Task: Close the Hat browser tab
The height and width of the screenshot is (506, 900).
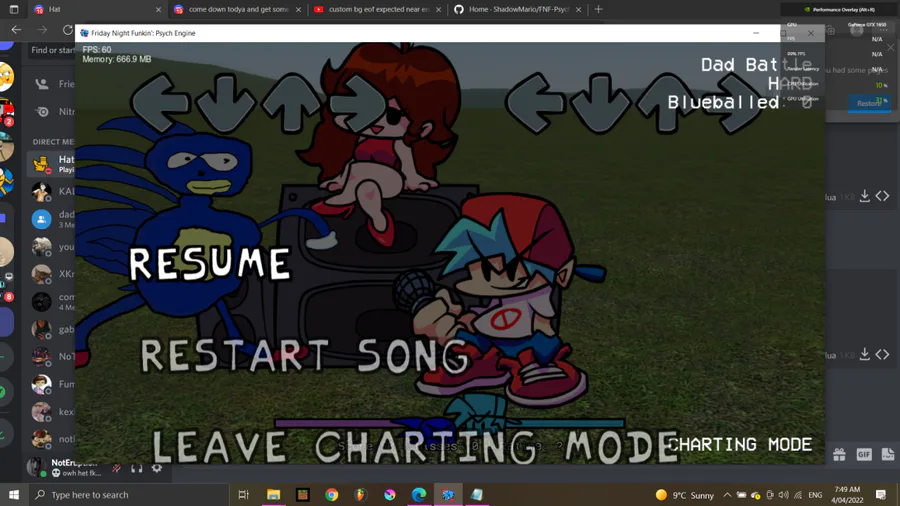Action: [x=158, y=10]
